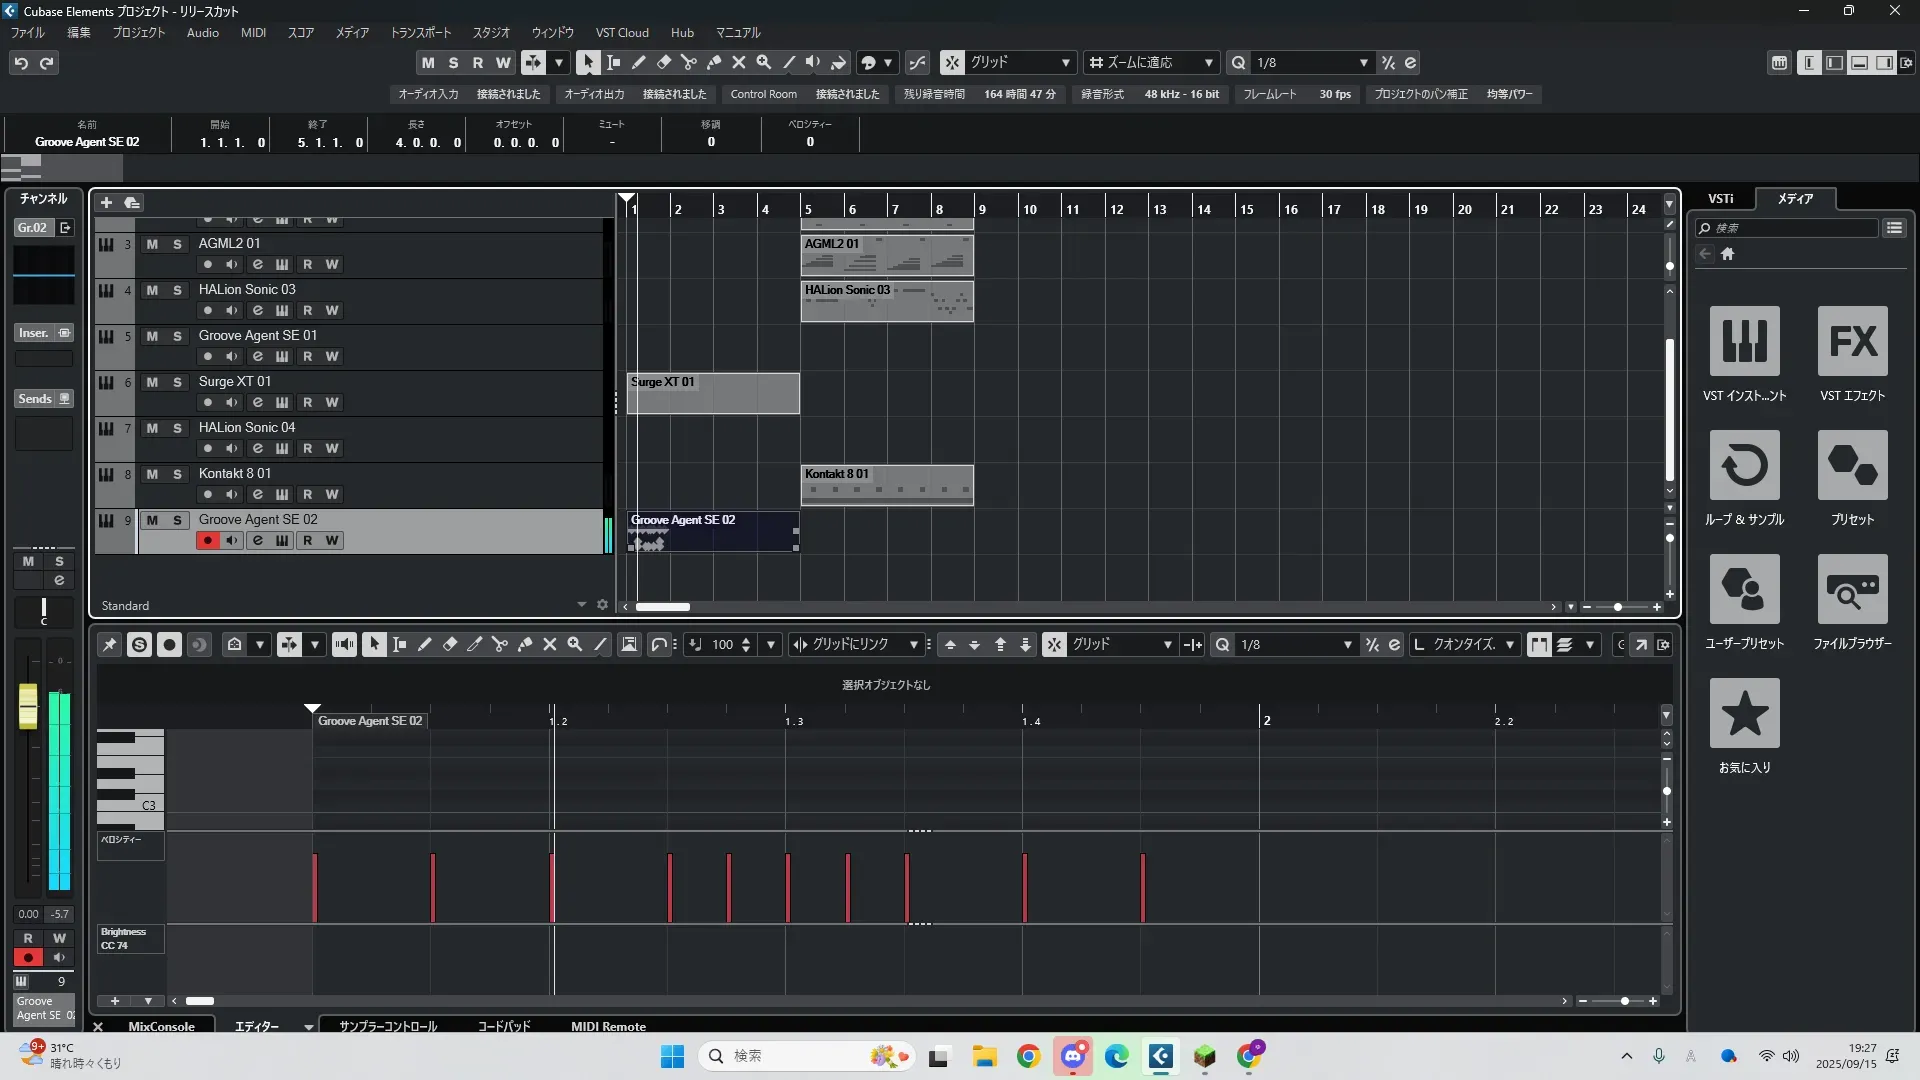Mute the Kontakt 8 01 track

152,474
